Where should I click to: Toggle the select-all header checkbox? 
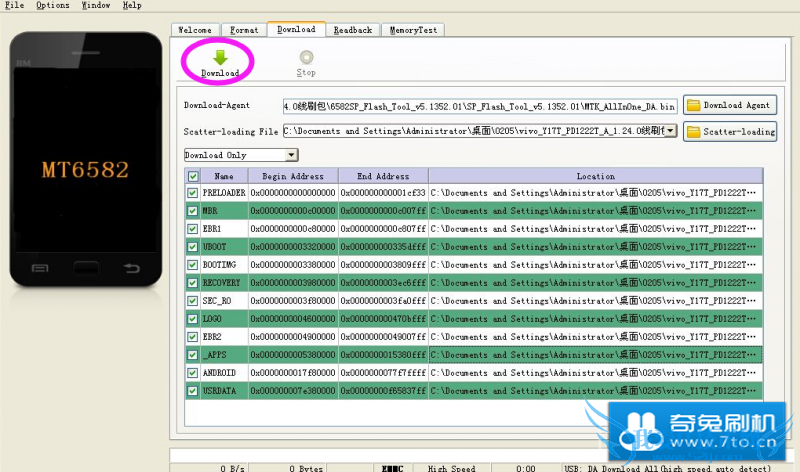pos(192,175)
